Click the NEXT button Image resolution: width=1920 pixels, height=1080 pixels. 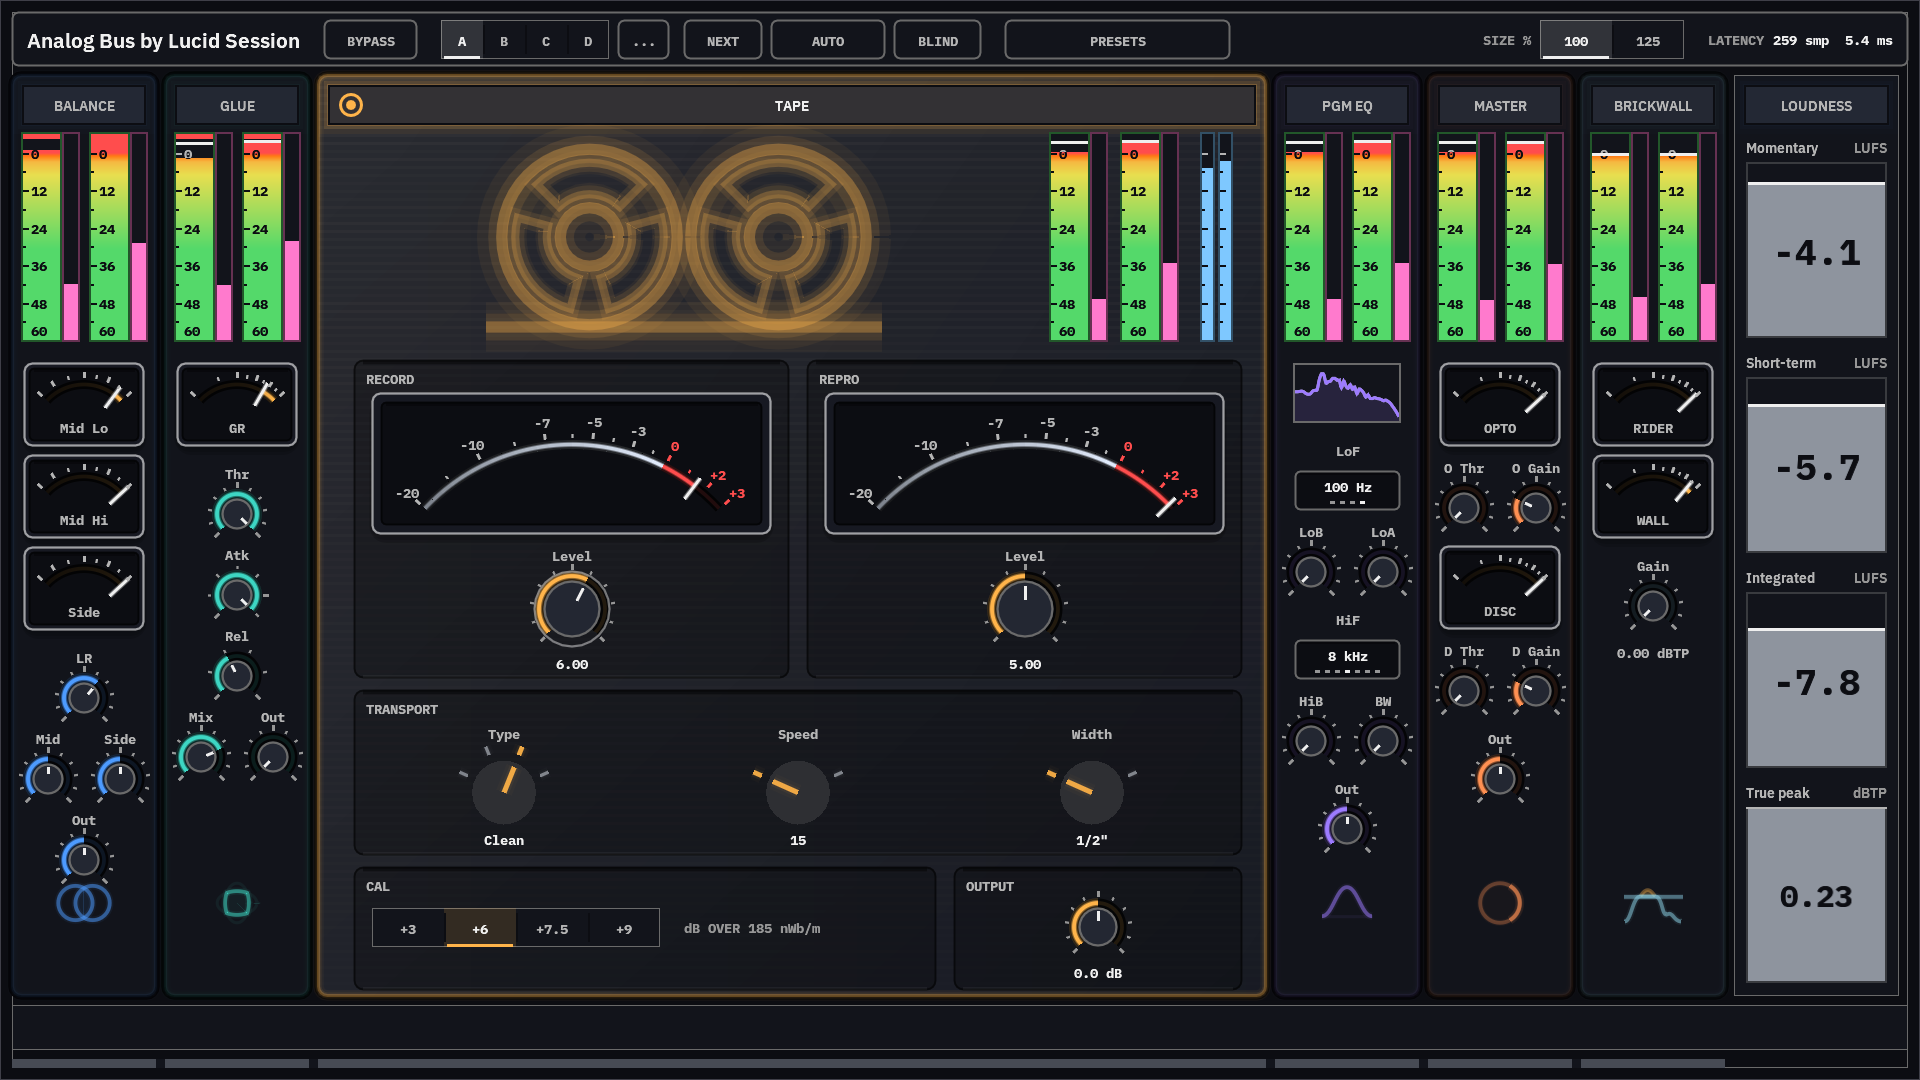coord(723,41)
